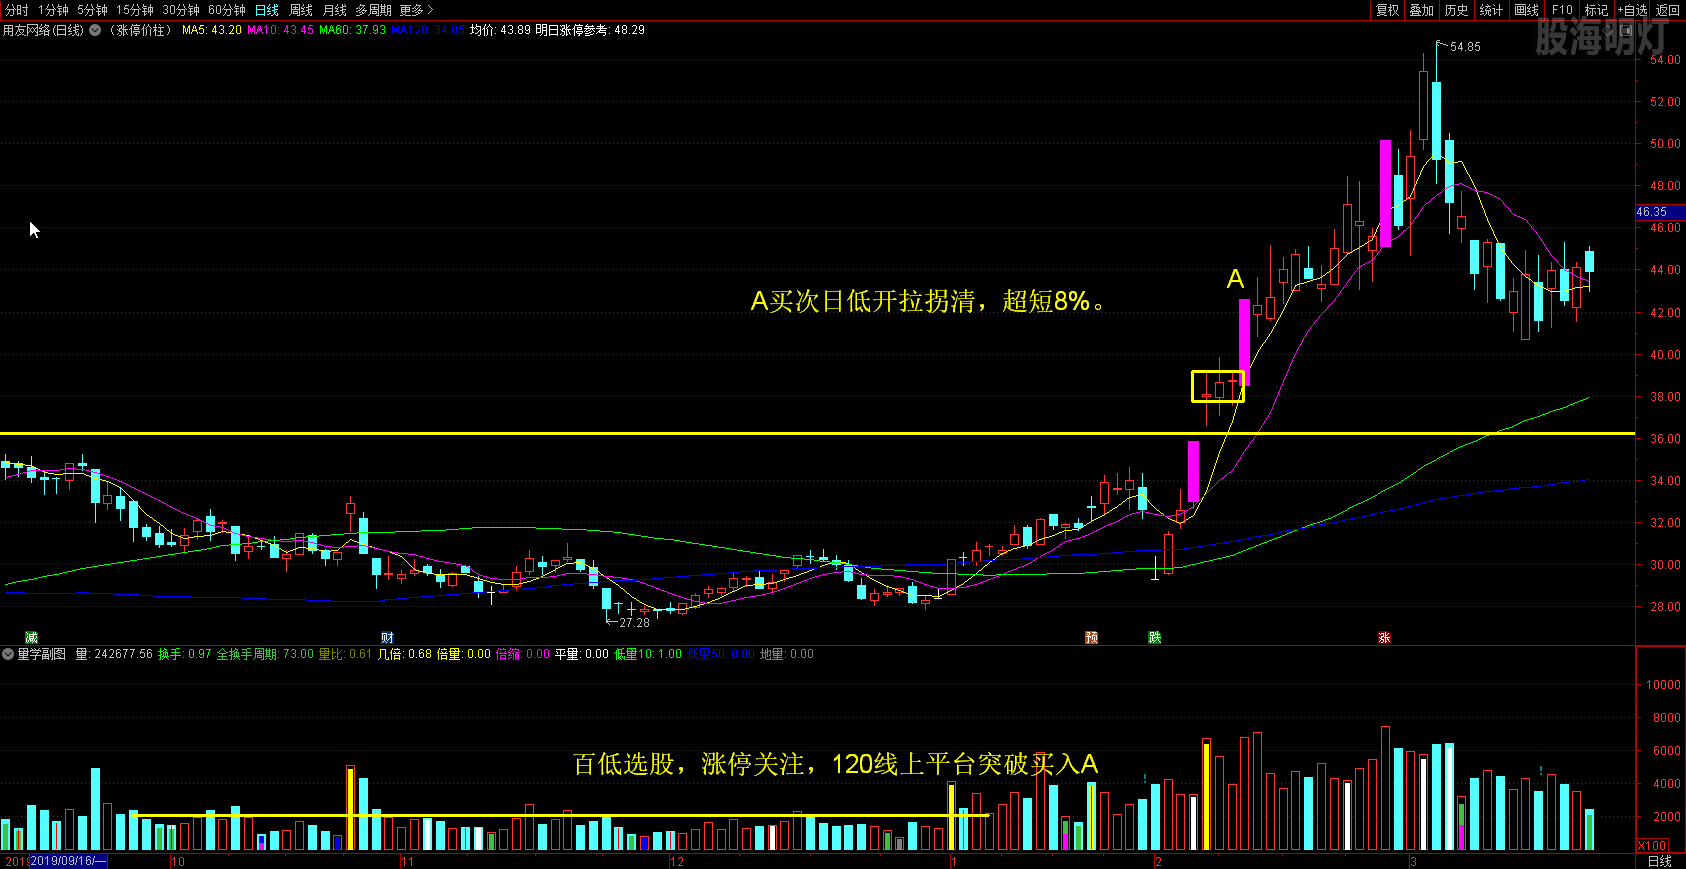Click the 低量10: 1.00 value
The height and width of the screenshot is (869, 1686).
pos(648,654)
